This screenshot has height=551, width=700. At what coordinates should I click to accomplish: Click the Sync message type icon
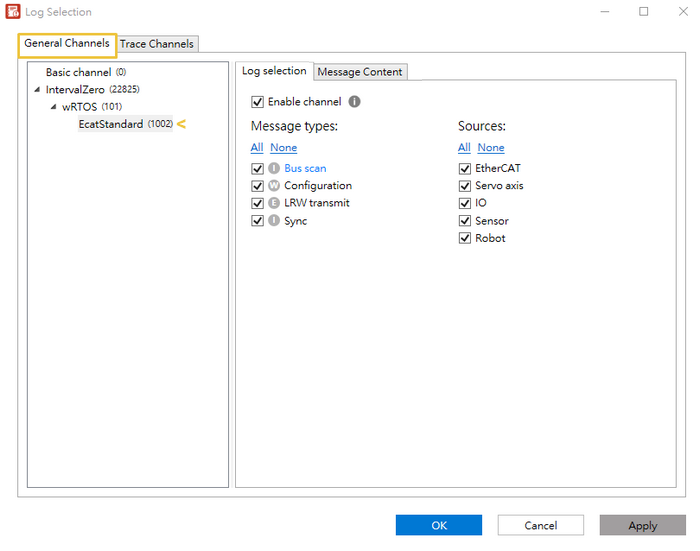tap(274, 221)
